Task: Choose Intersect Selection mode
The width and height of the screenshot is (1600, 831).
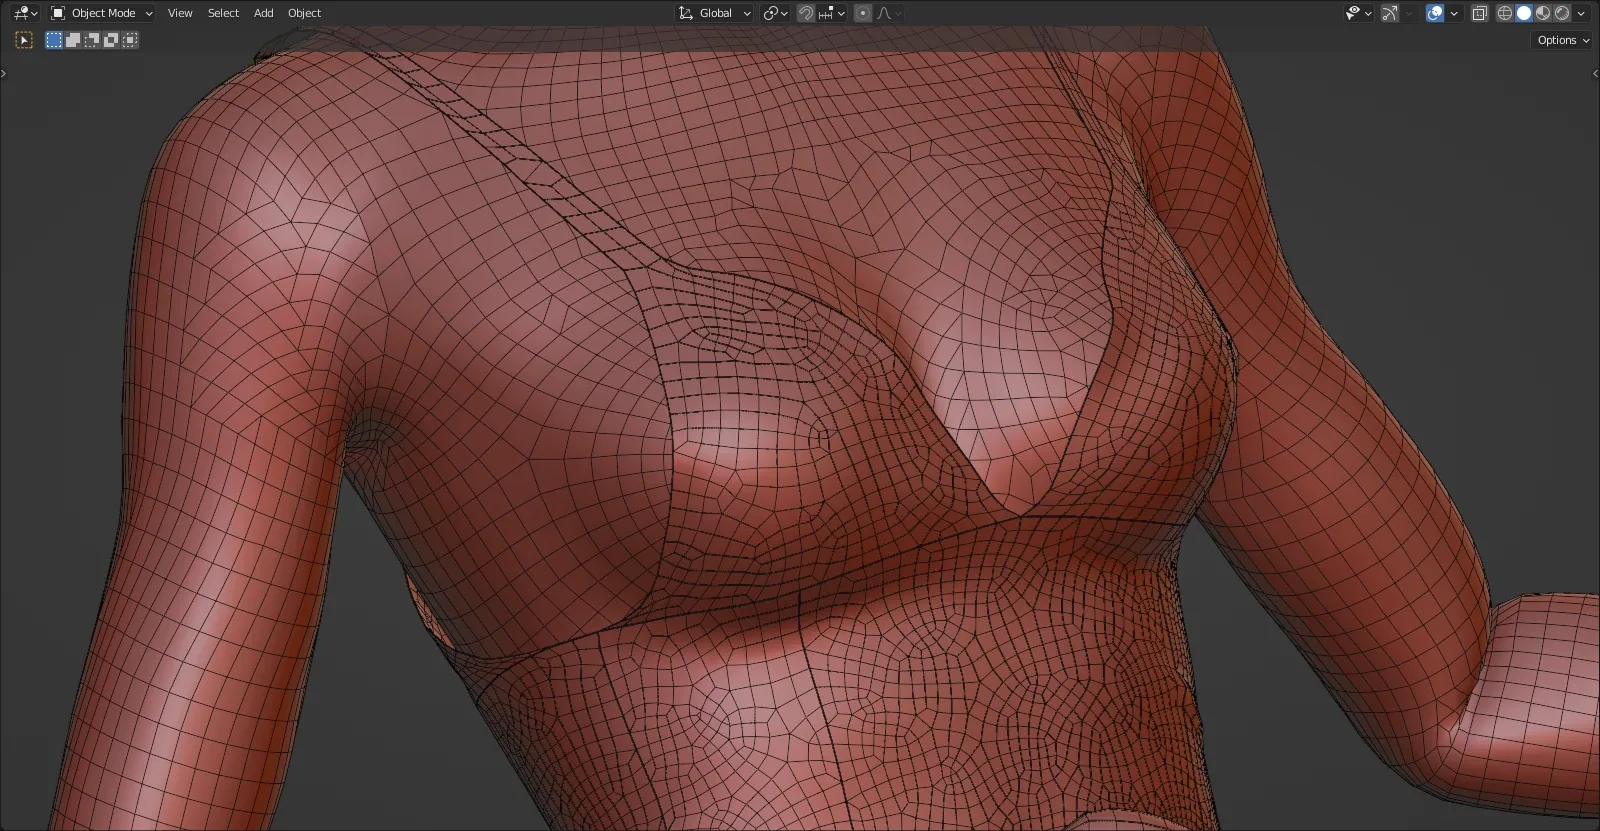Action: click(x=130, y=40)
